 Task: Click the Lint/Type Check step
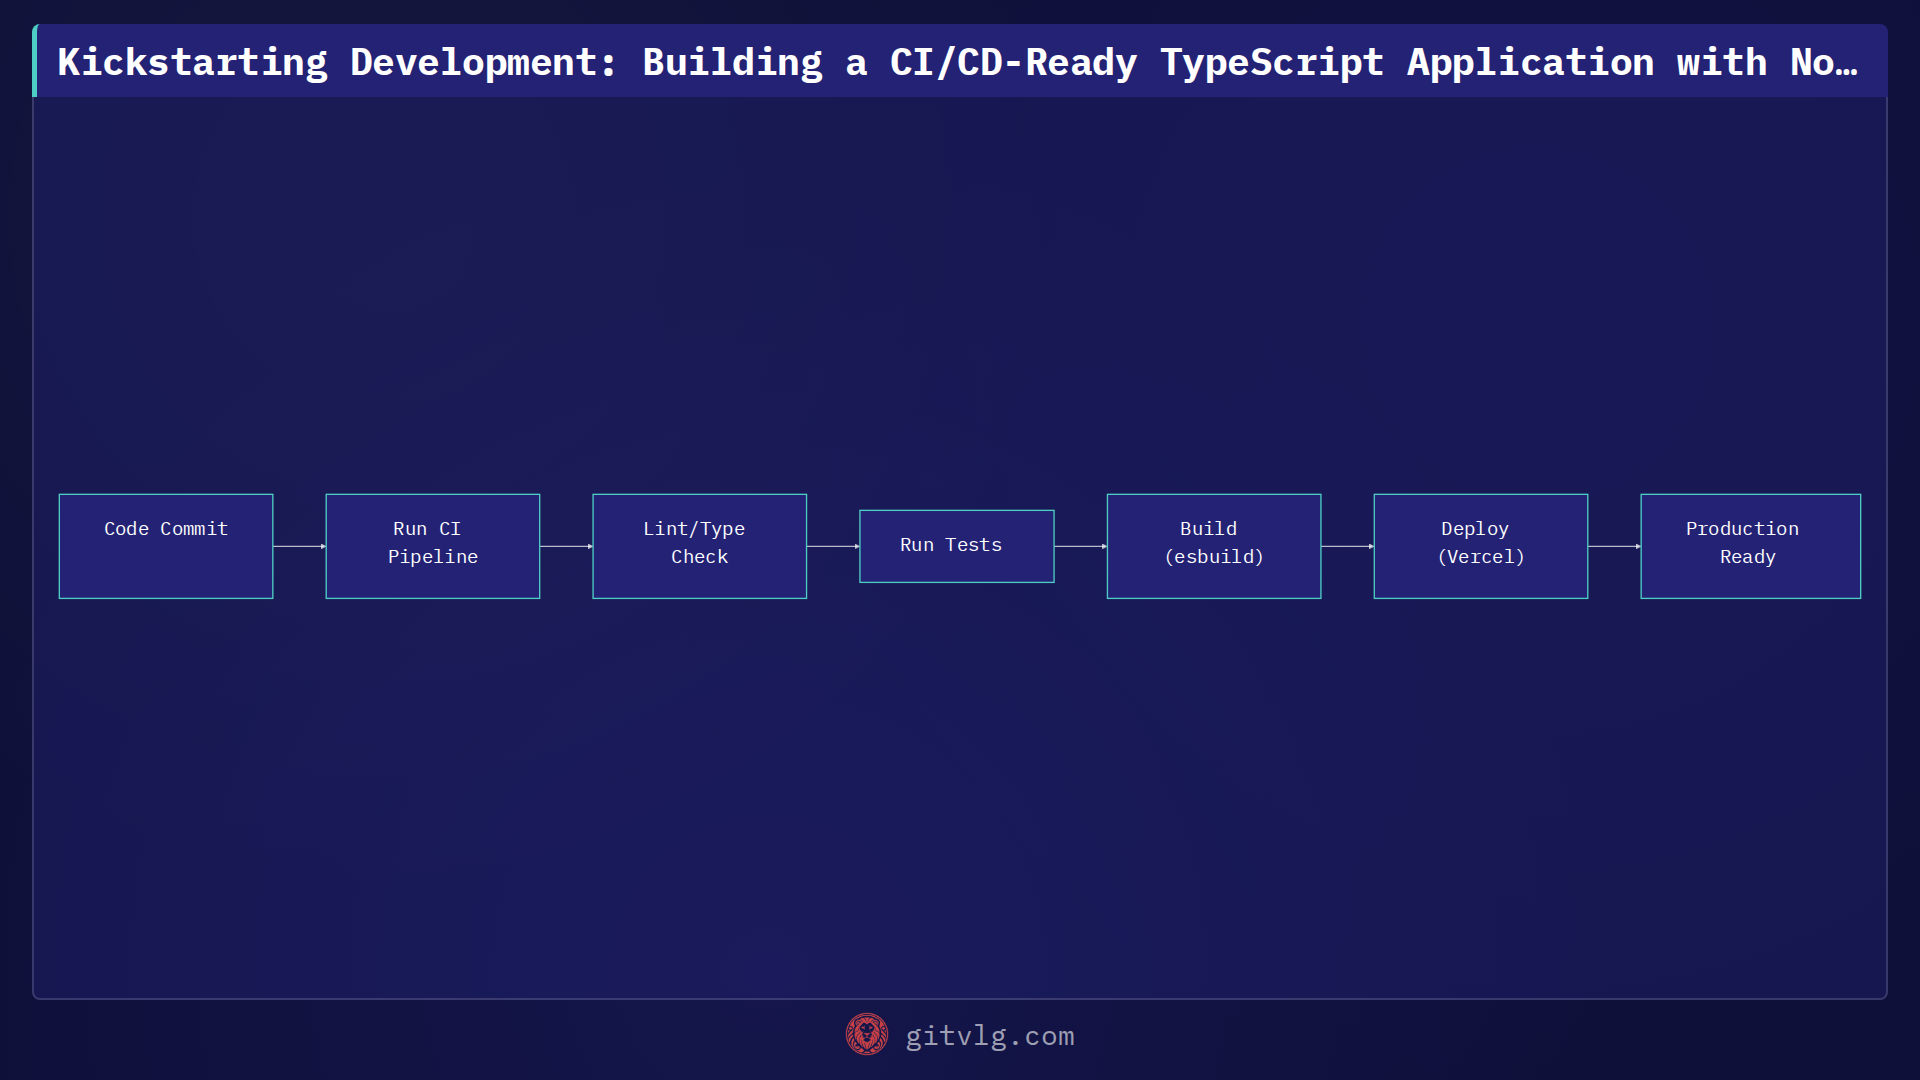pyautogui.click(x=700, y=546)
